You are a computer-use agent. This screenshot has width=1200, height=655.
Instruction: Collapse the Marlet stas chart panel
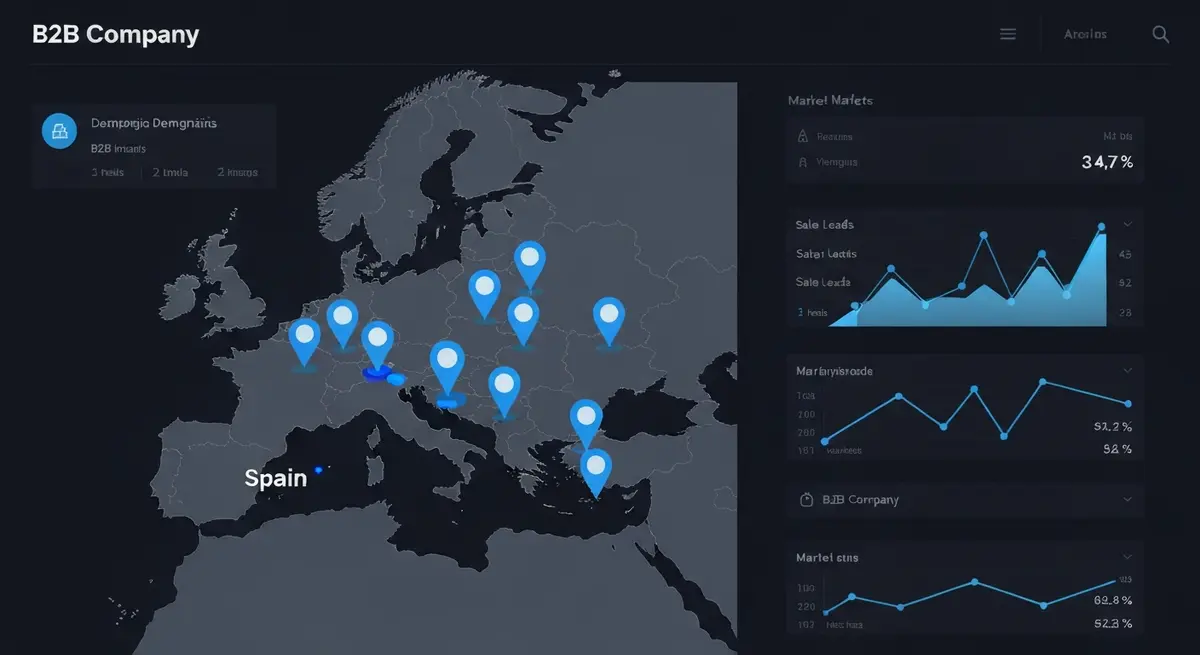click(x=1128, y=557)
